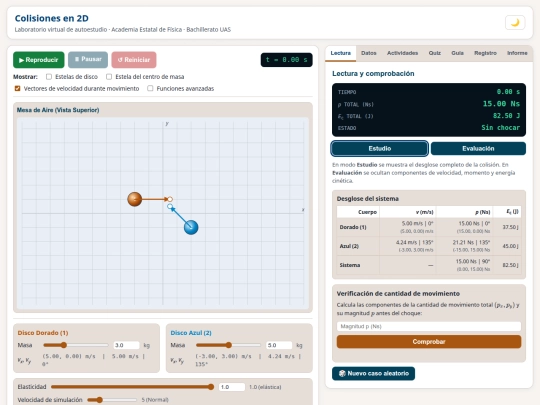This screenshot has width=540, height=405.
Task: Click the Mesa de Aire (Vista Superior) heading
Action: [58, 110]
